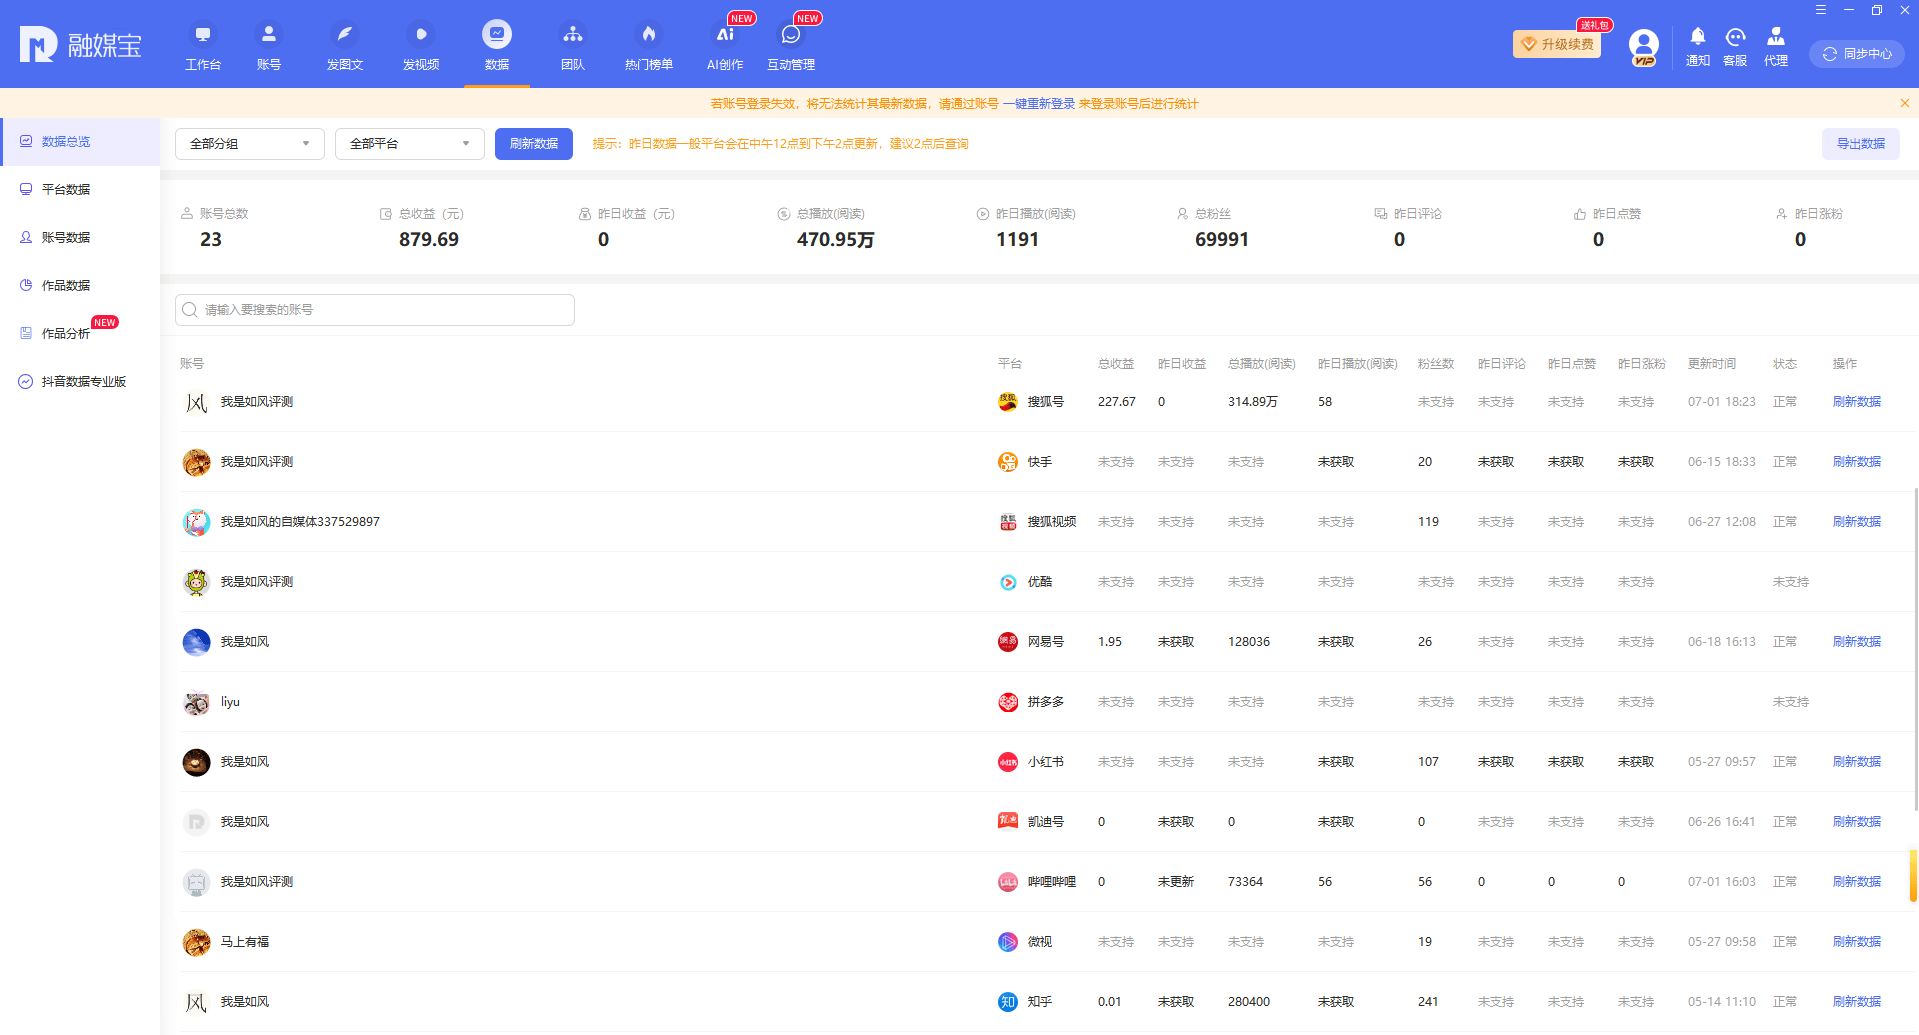Click the total plays value 470.95万
Image resolution: width=1919 pixels, height=1035 pixels.
[836, 240]
